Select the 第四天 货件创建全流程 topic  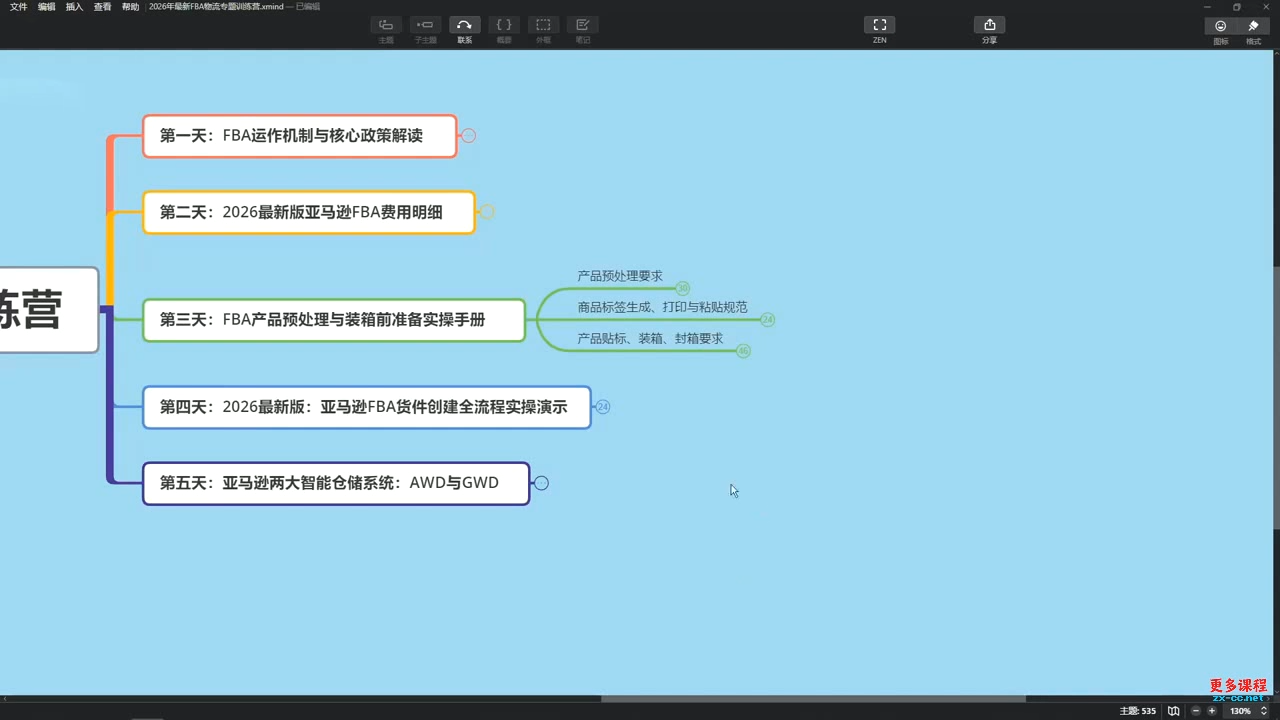pyautogui.click(x=367, y=407)
